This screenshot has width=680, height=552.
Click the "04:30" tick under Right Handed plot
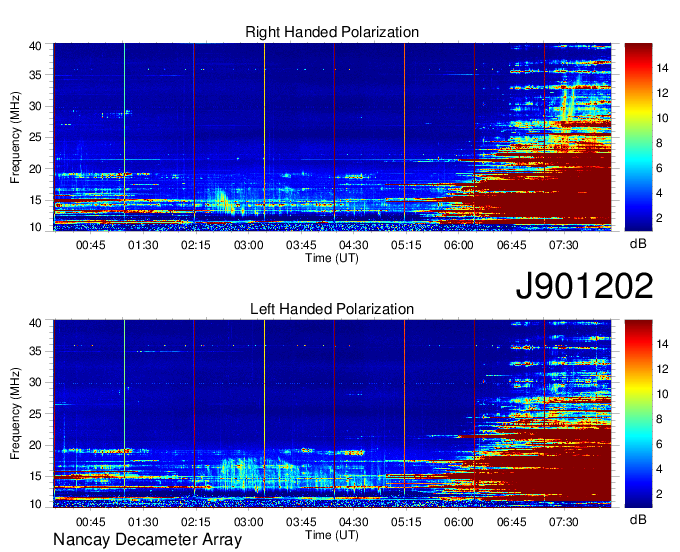coord(353,245)
